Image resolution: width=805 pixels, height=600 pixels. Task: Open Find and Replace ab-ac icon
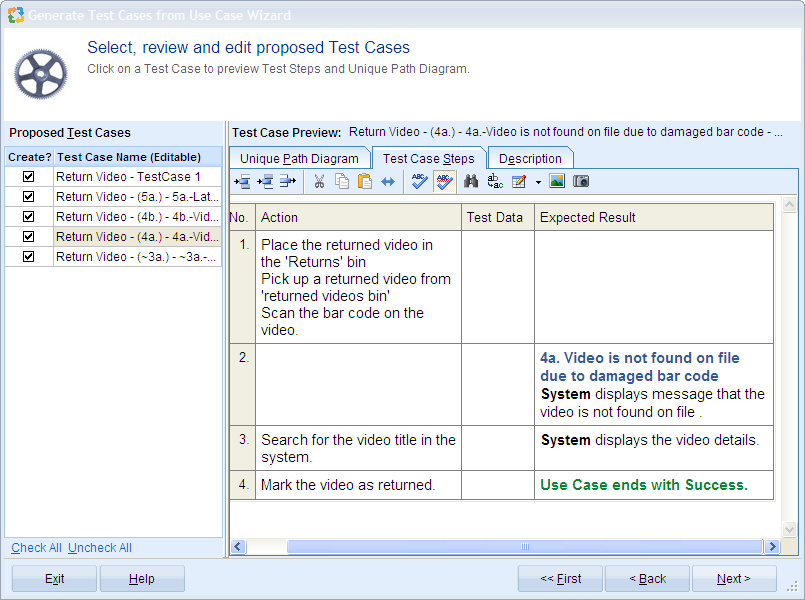[495, 181]
